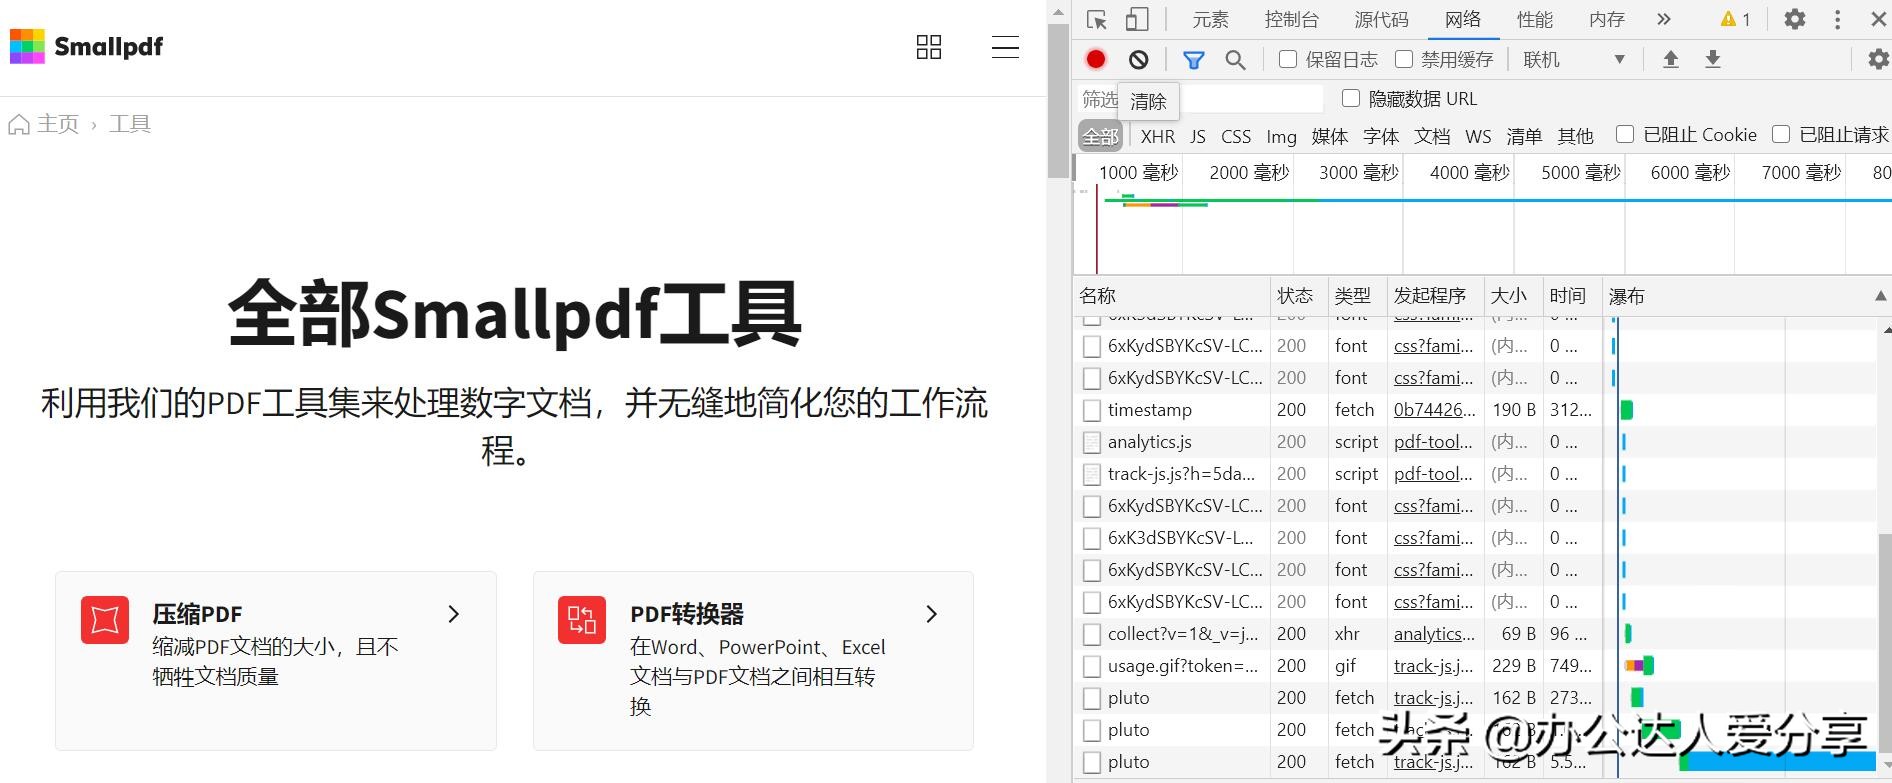Filter requests by 字体

(x=1381, y=136)
